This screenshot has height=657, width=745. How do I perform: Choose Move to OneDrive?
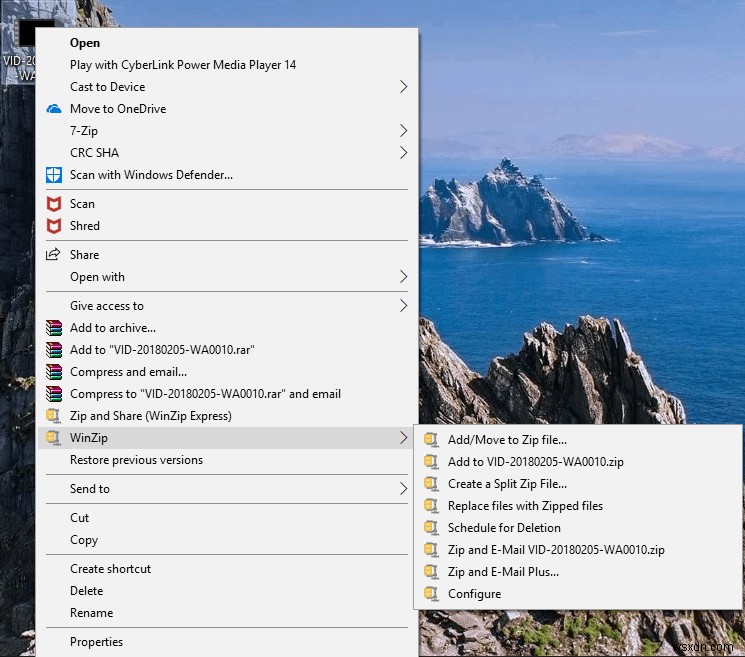(x=227, y=109)
